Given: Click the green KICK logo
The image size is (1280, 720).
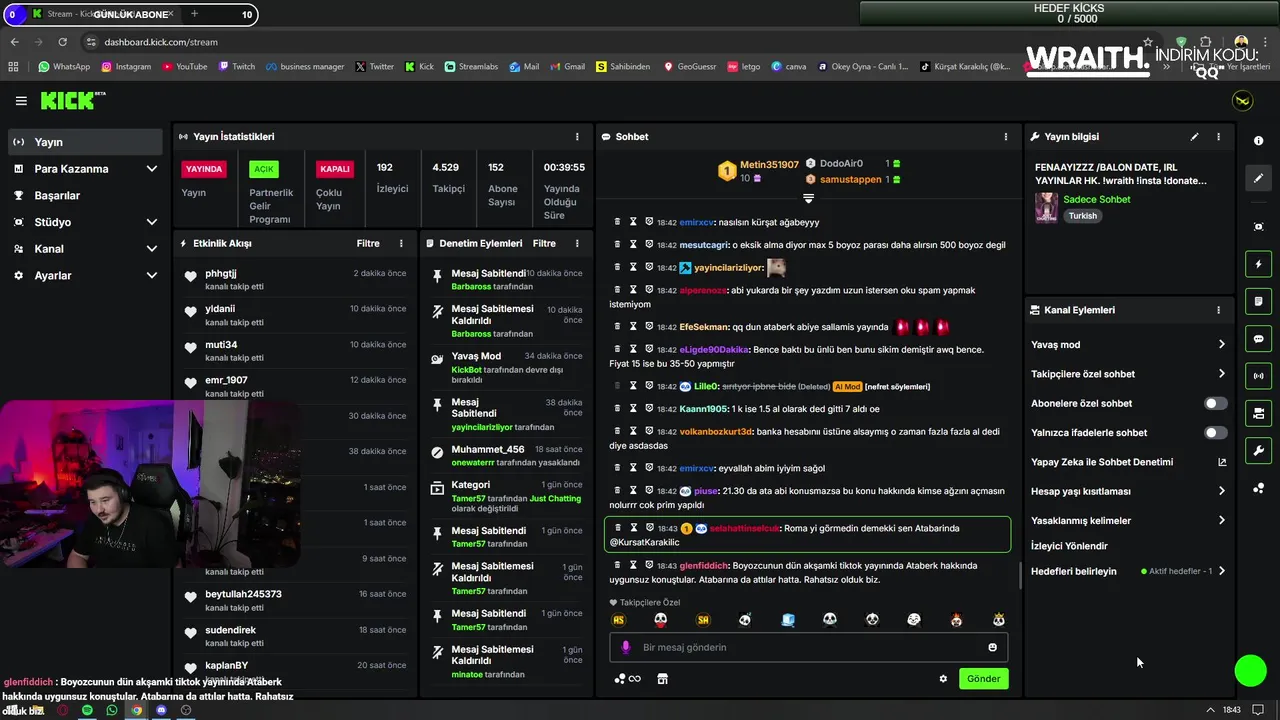Looking at the screenshot, I should pos(68,100).
